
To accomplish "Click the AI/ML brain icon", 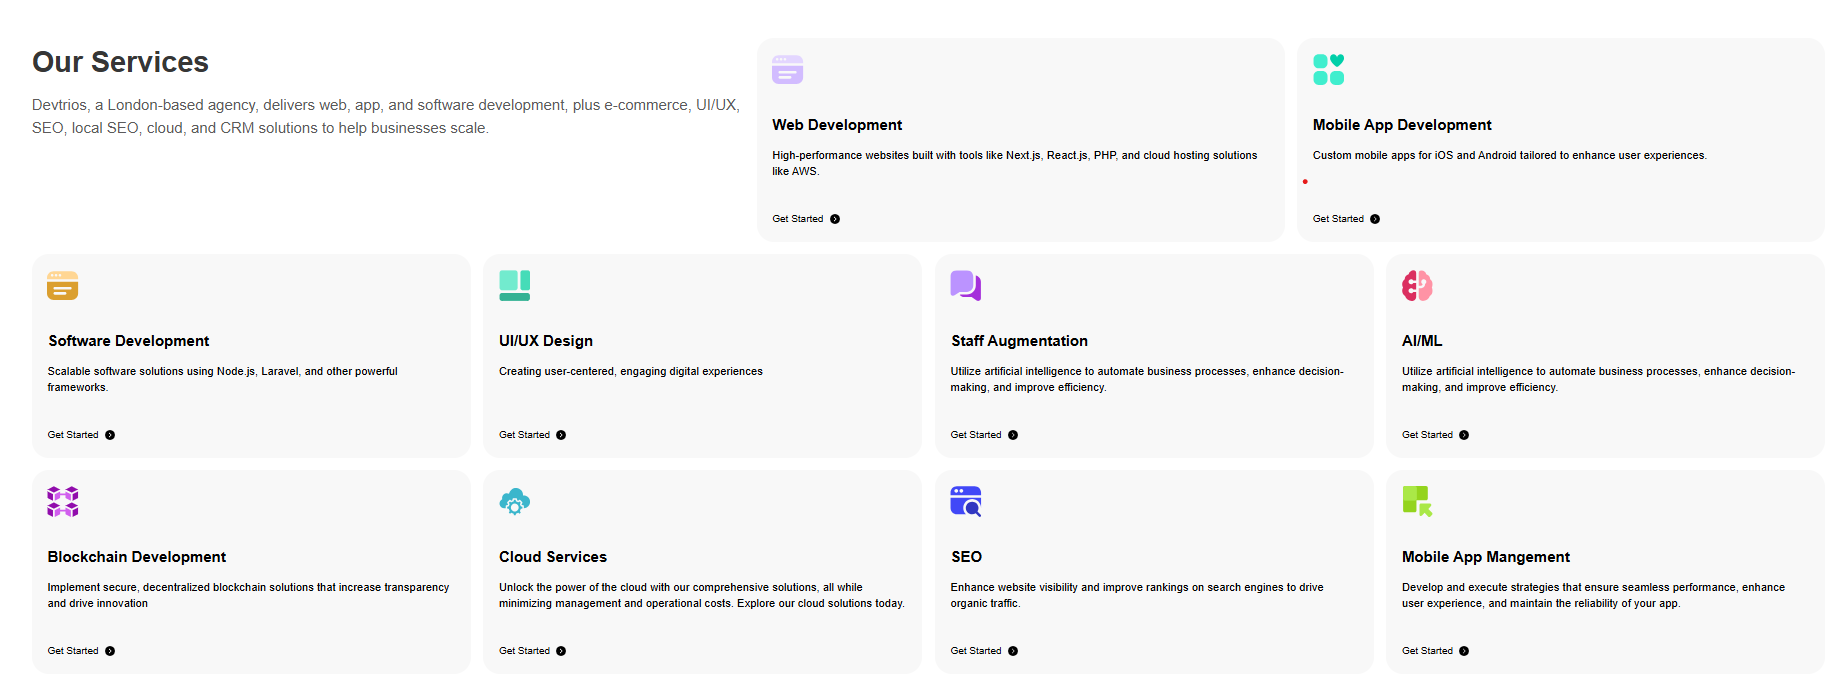I will (1417, 286).
